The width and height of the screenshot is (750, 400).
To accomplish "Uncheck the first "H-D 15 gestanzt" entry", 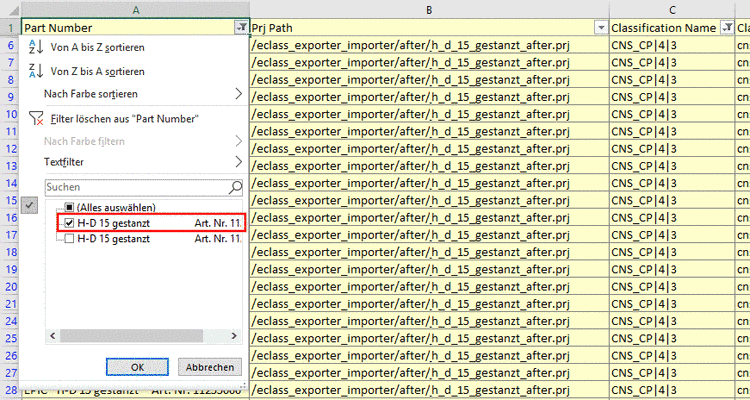I will [70, 222].
